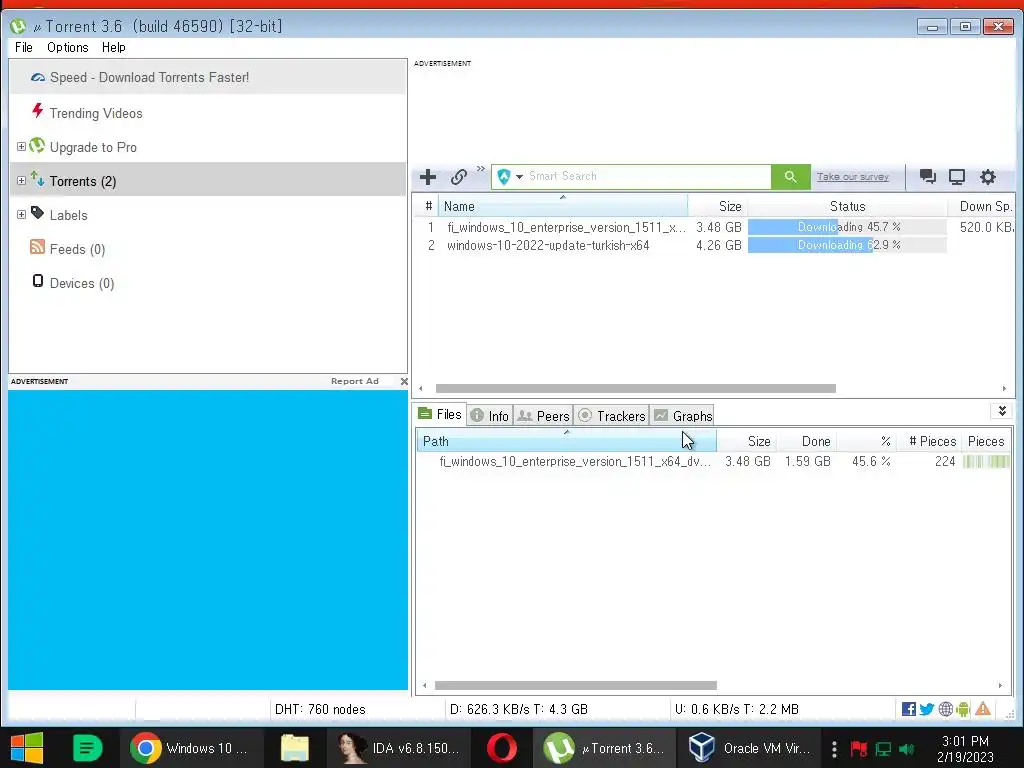This screenshot has width=1024, height=768.
Task: Sort files by Path column header
Action: (566, 441)
